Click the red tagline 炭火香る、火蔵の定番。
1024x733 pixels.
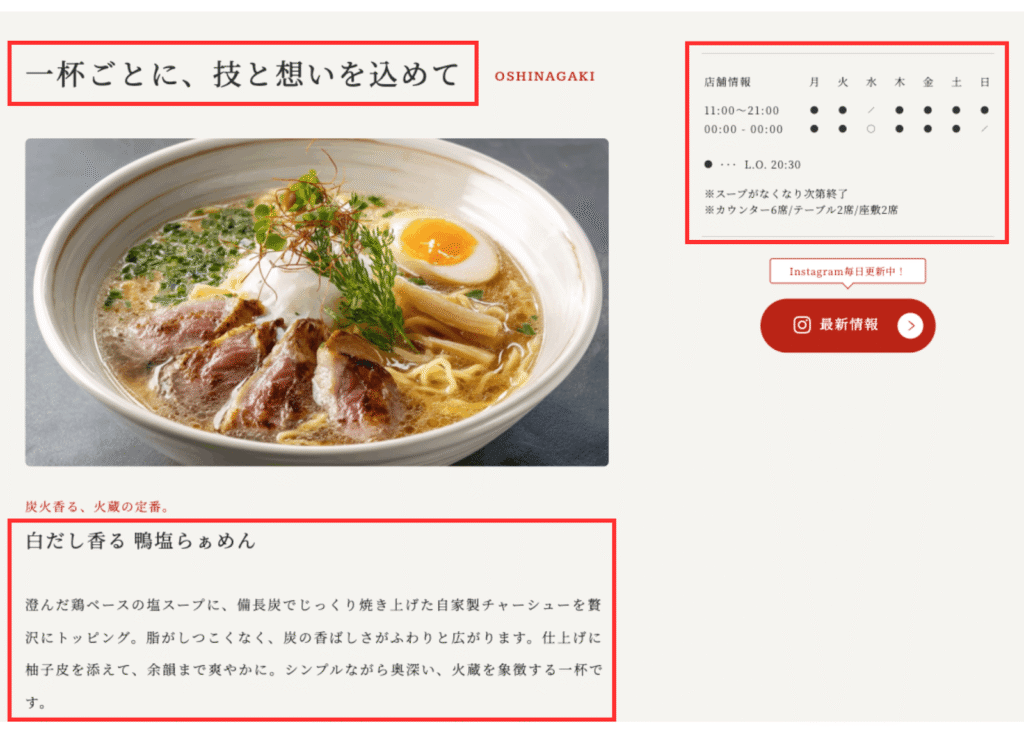point(97,506)
